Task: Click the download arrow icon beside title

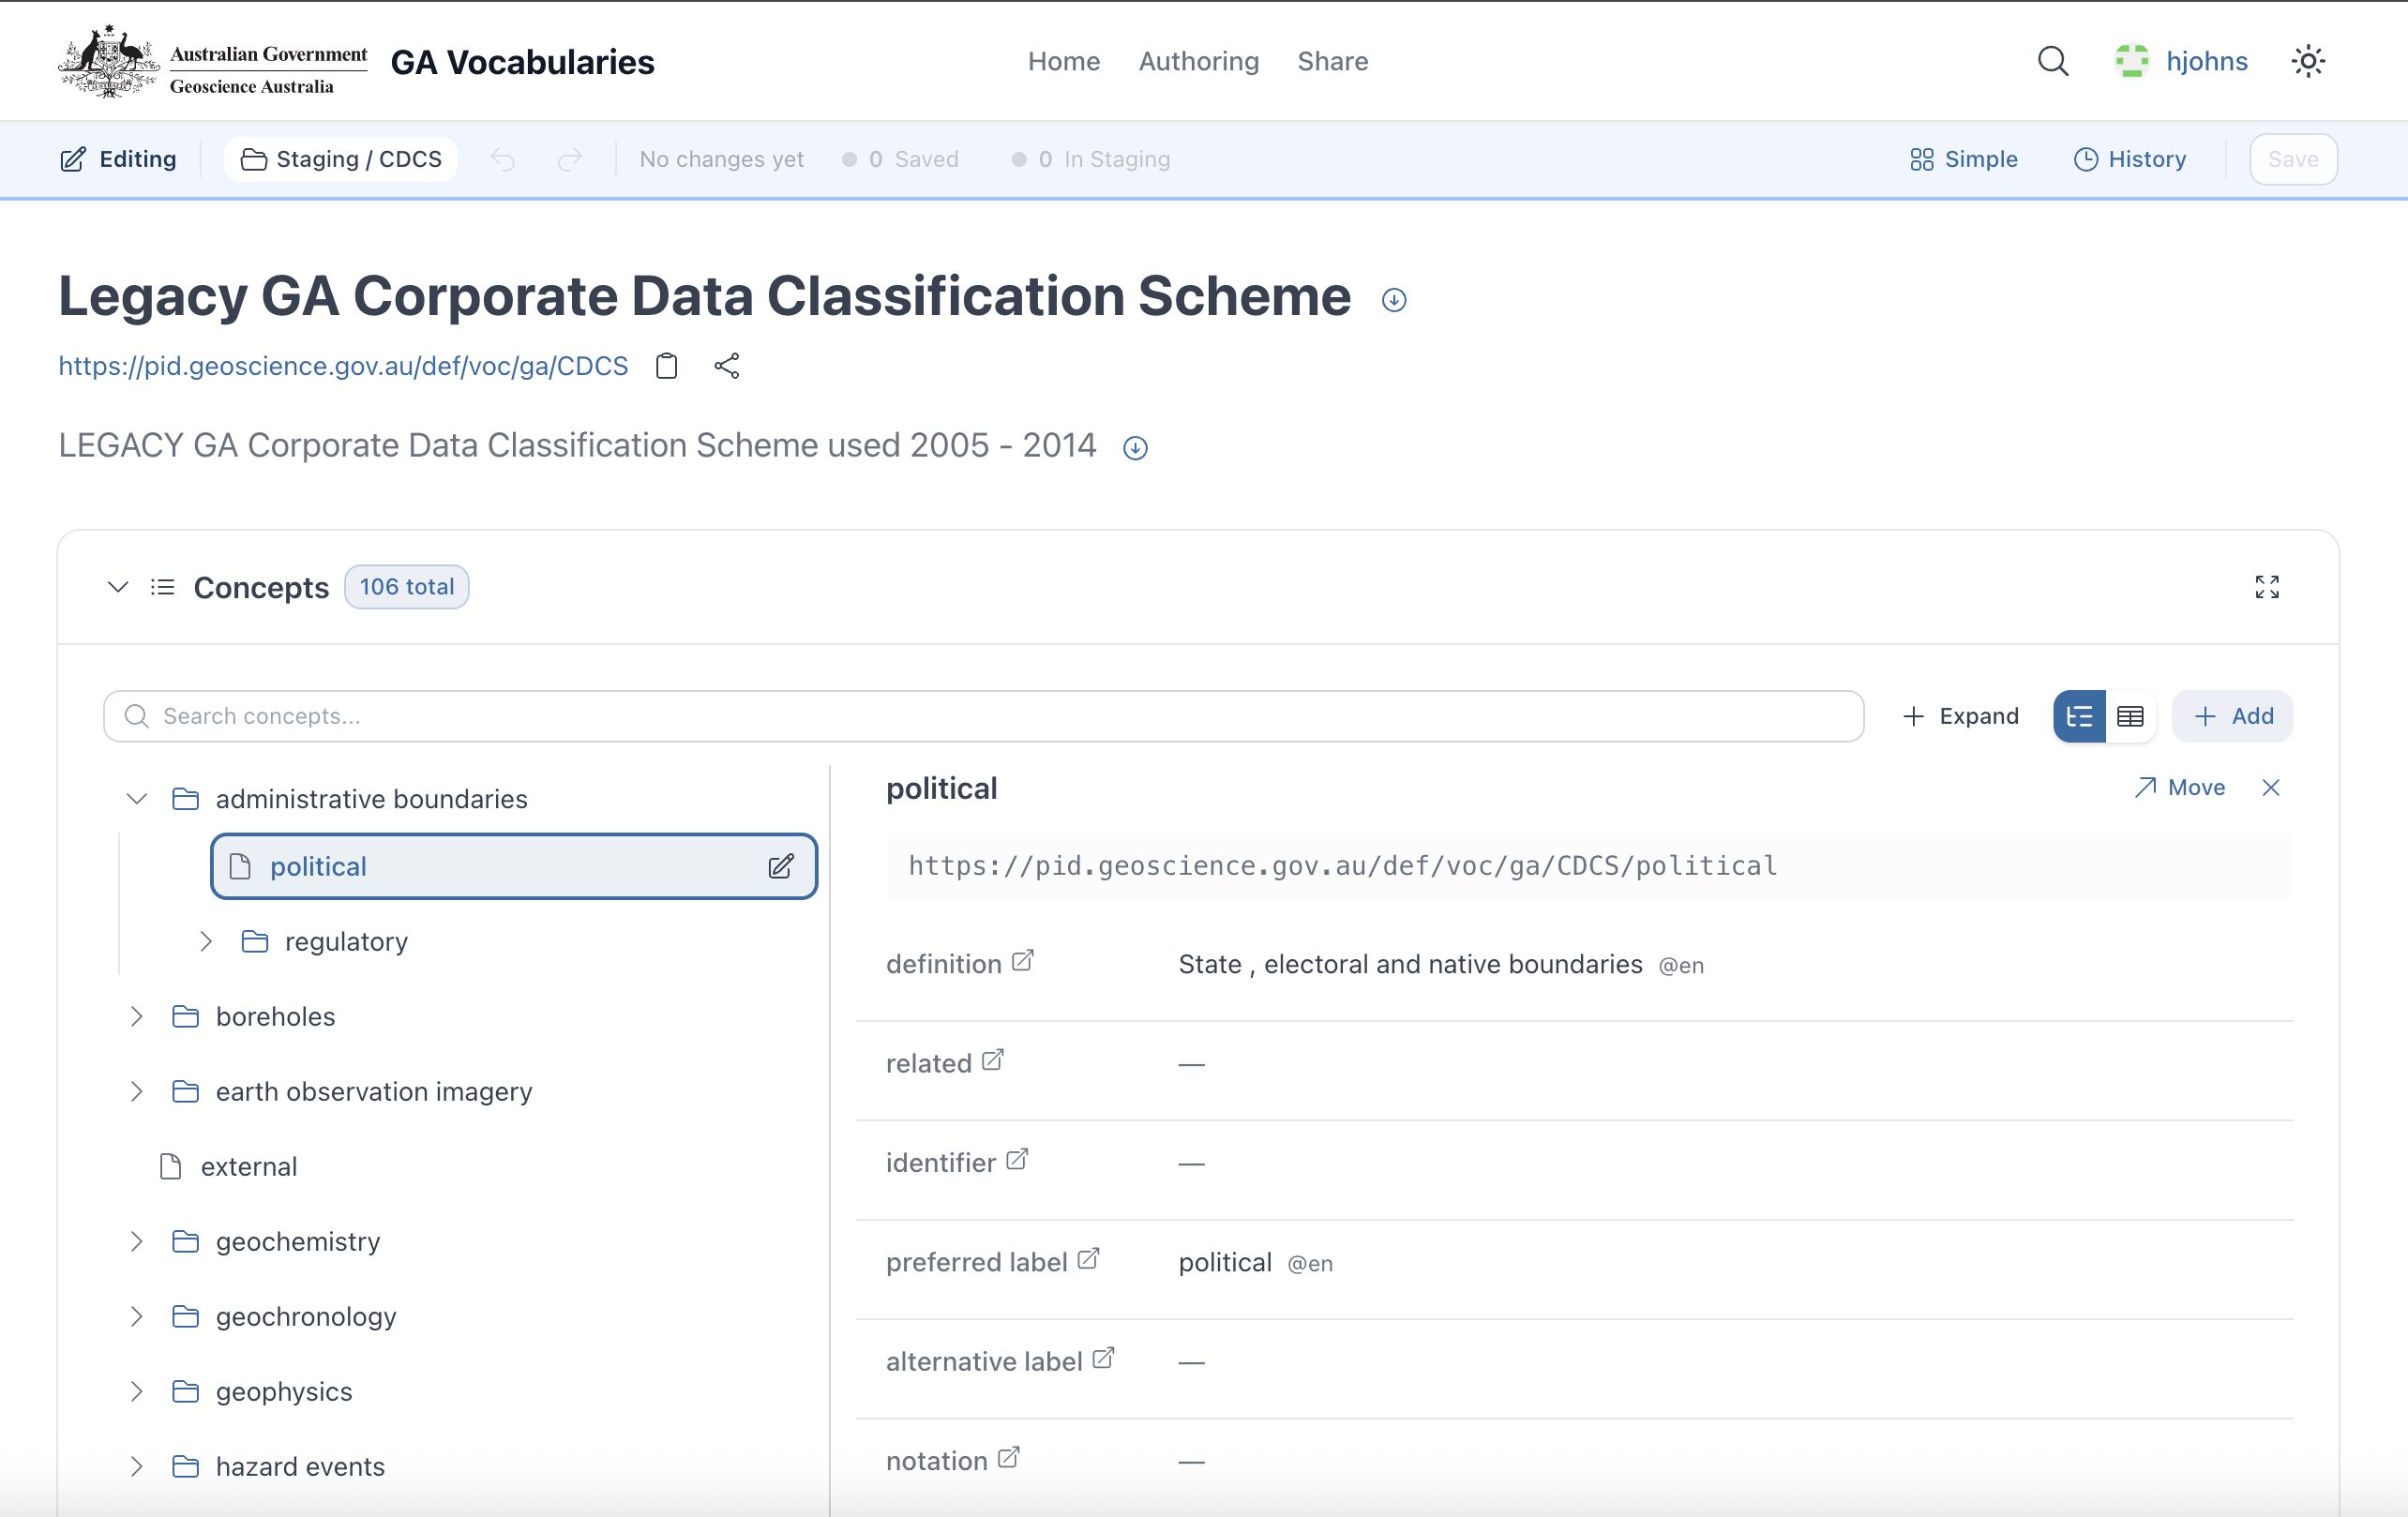Action: pyautogui.click(x=1394, y=300)
